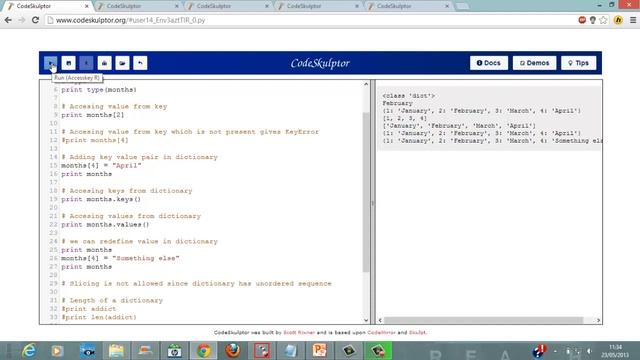The width and height of the screenshot is (640, 360).
Task: Reload the CodeSkulptor page
Action: (36, 20)
